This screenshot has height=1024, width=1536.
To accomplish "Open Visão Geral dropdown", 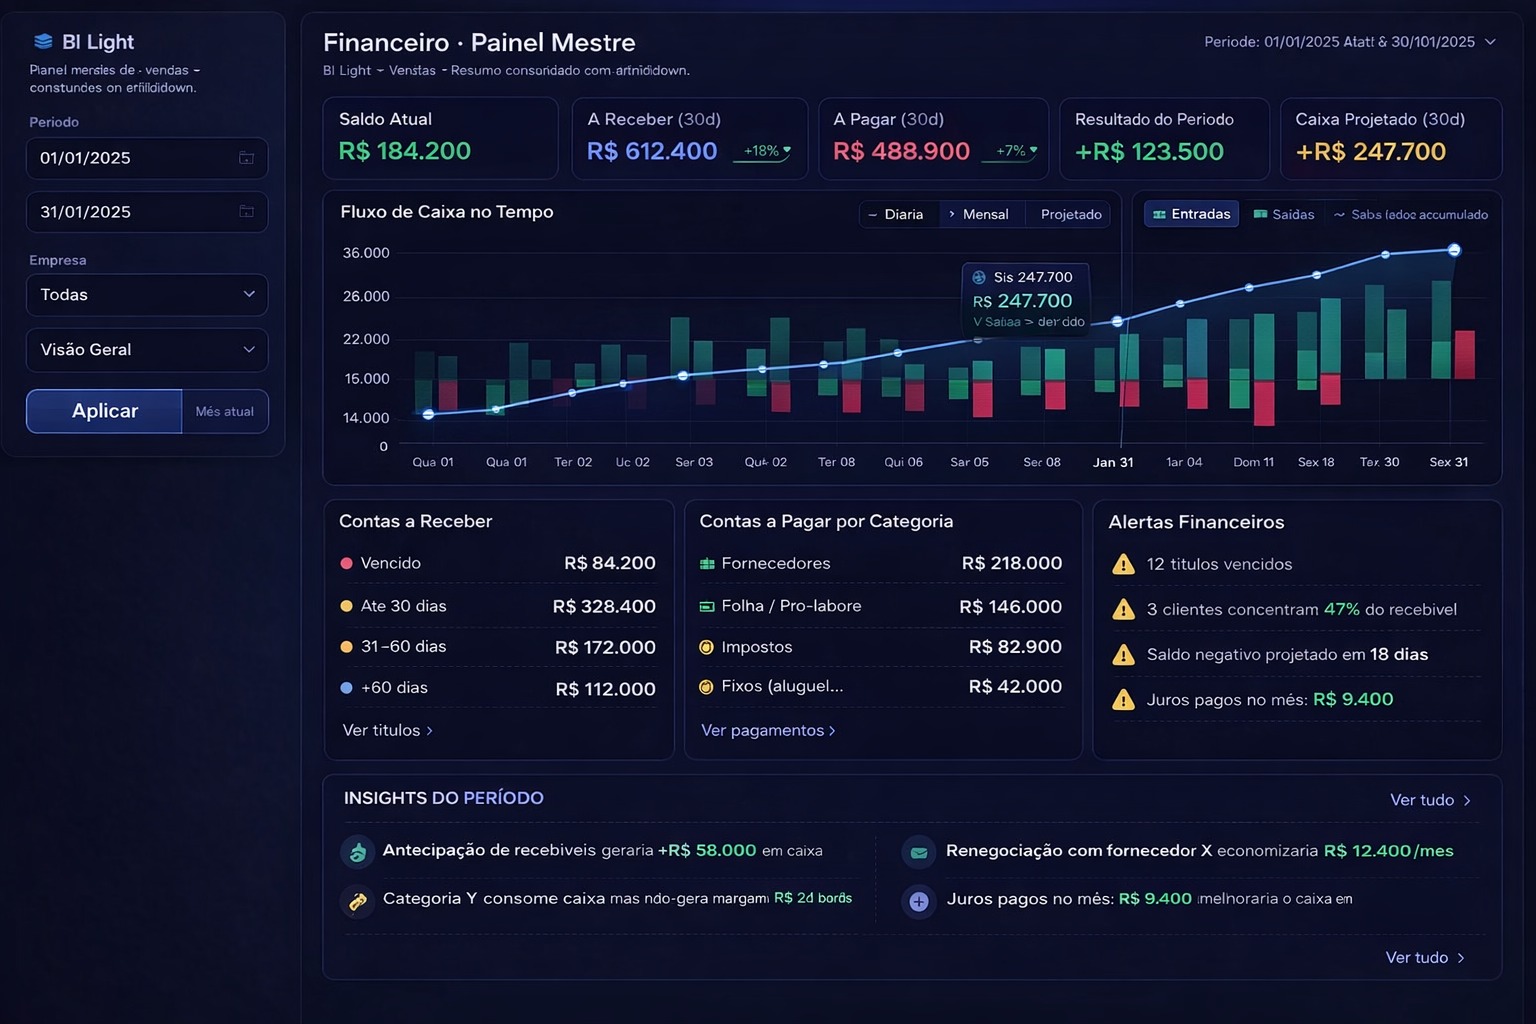I will 147,350.
